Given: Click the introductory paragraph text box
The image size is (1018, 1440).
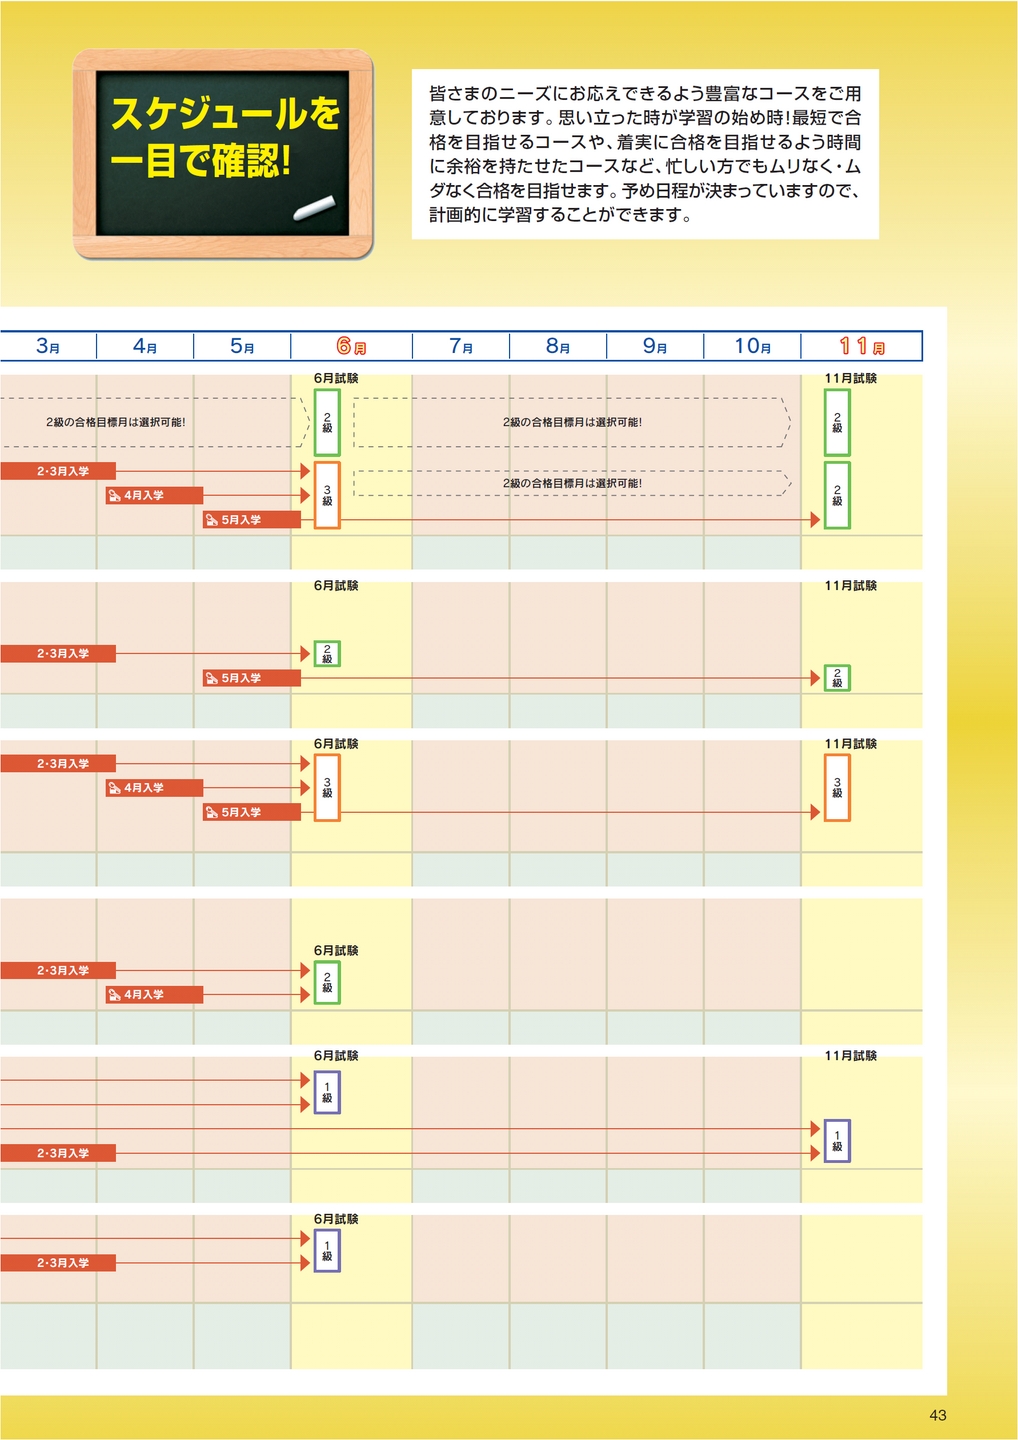Looking at the screenshot, I should click(645, 154).
